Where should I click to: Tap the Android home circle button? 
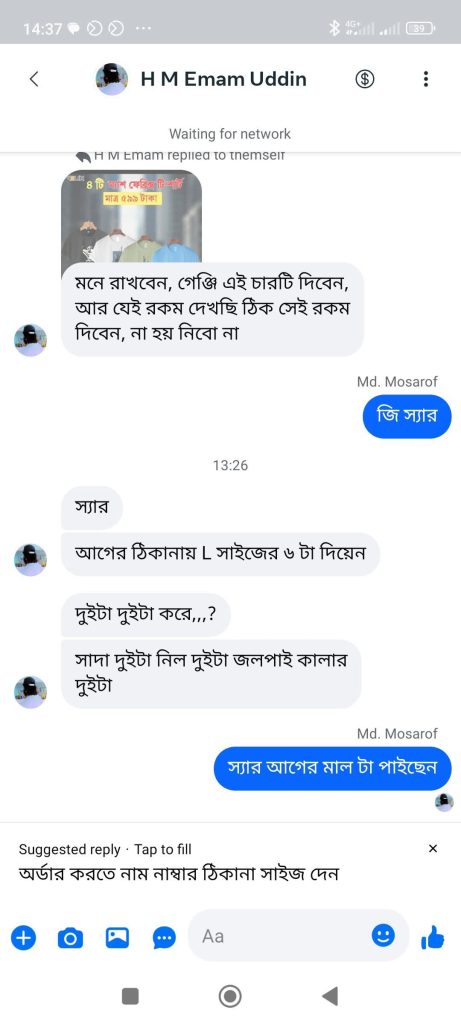230,996
